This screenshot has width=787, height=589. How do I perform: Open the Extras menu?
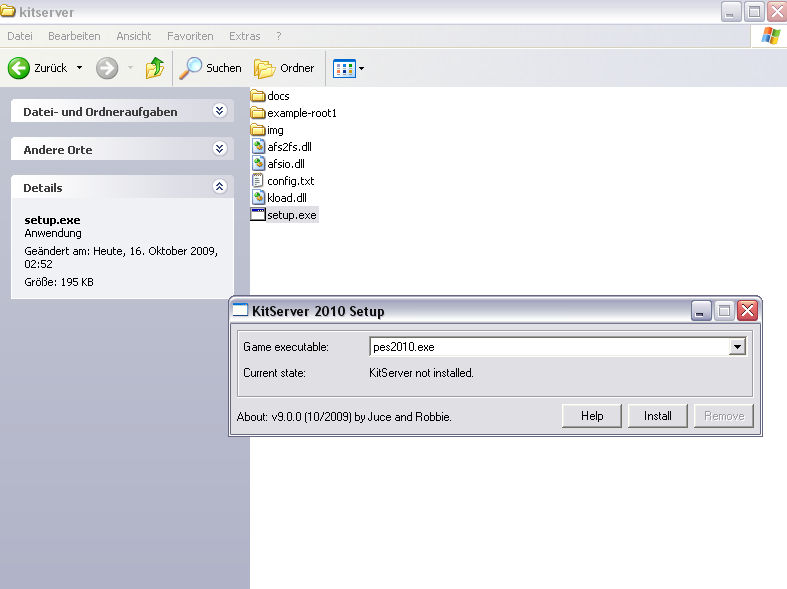click(x=244, y=36)
